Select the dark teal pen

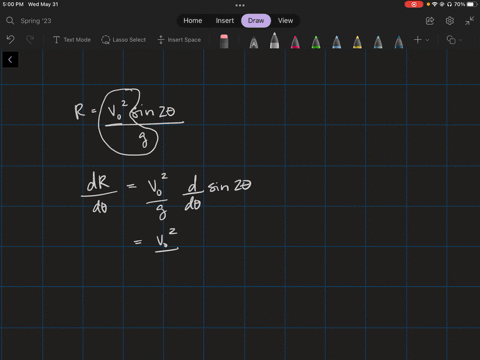click(x=399, y=42)
